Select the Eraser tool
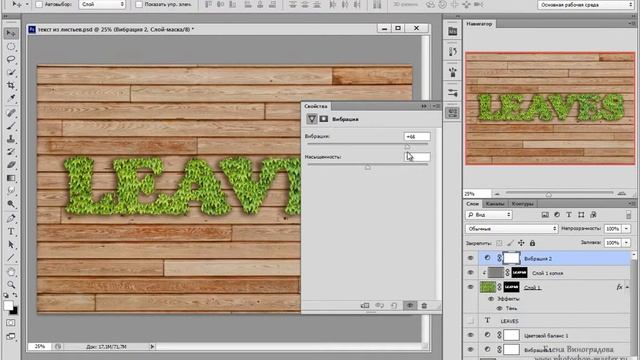Screen dimensions: 640x360 [x=11, y=165]
